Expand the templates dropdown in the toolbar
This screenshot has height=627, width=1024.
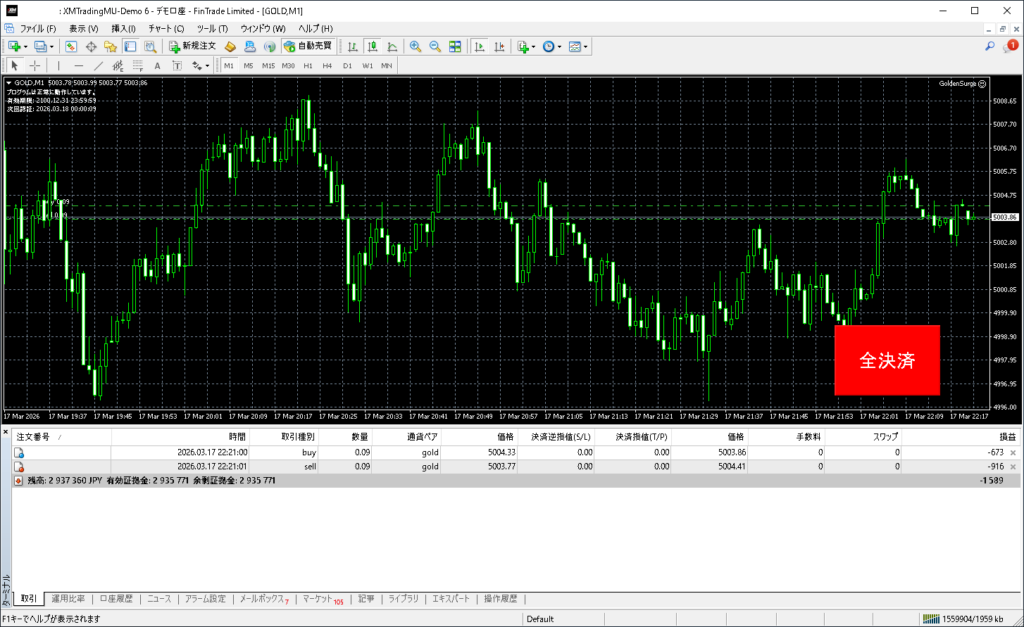tap(586, 46)
